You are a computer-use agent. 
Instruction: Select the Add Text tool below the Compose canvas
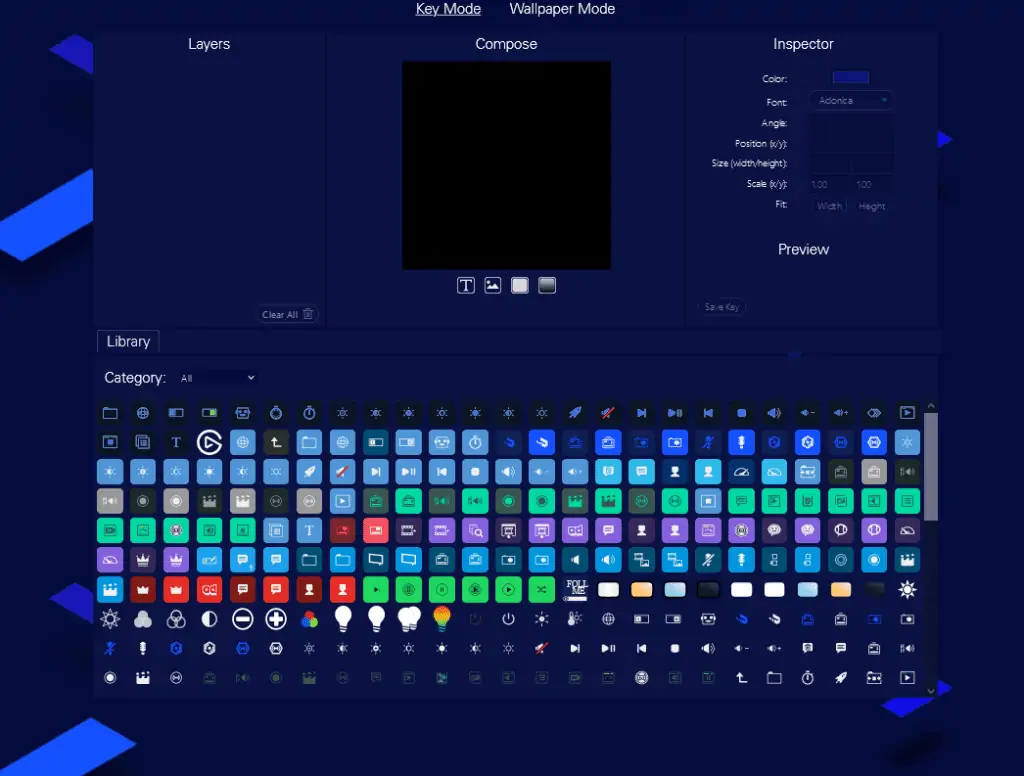465,285
